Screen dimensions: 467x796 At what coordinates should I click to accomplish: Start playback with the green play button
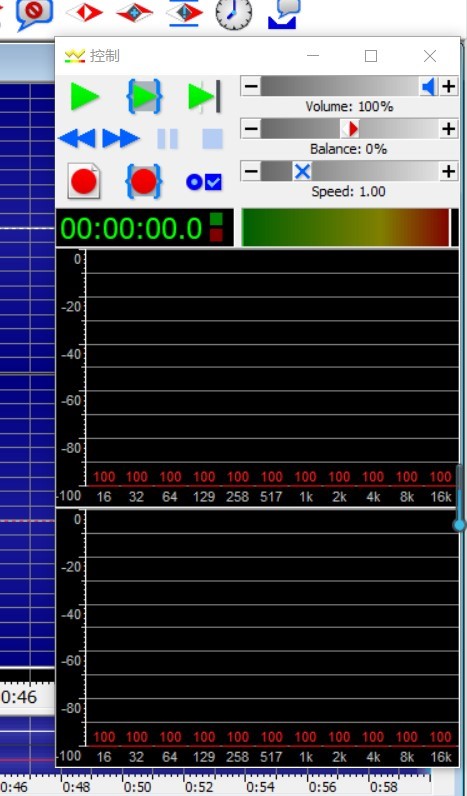[x=85, y=96]
